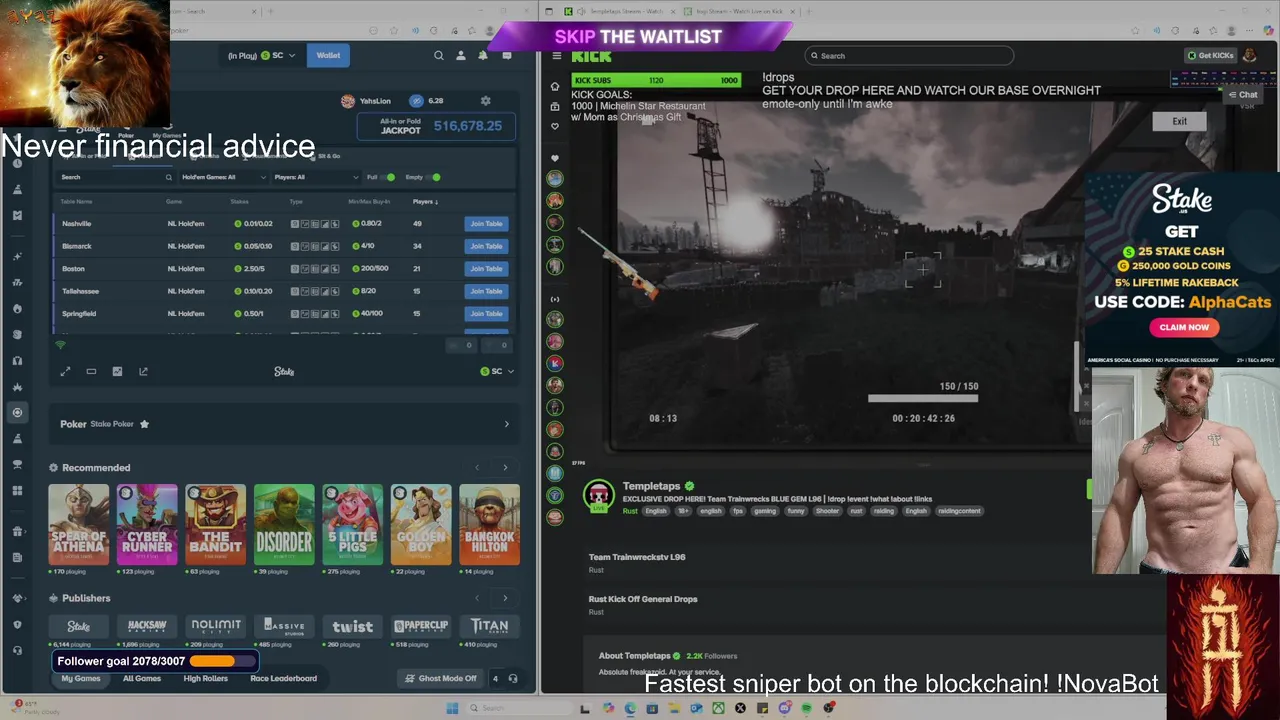Click the Exit button on the stream
The height and width of the screenshot is (720, 1280).
[x=1180, y=121]
